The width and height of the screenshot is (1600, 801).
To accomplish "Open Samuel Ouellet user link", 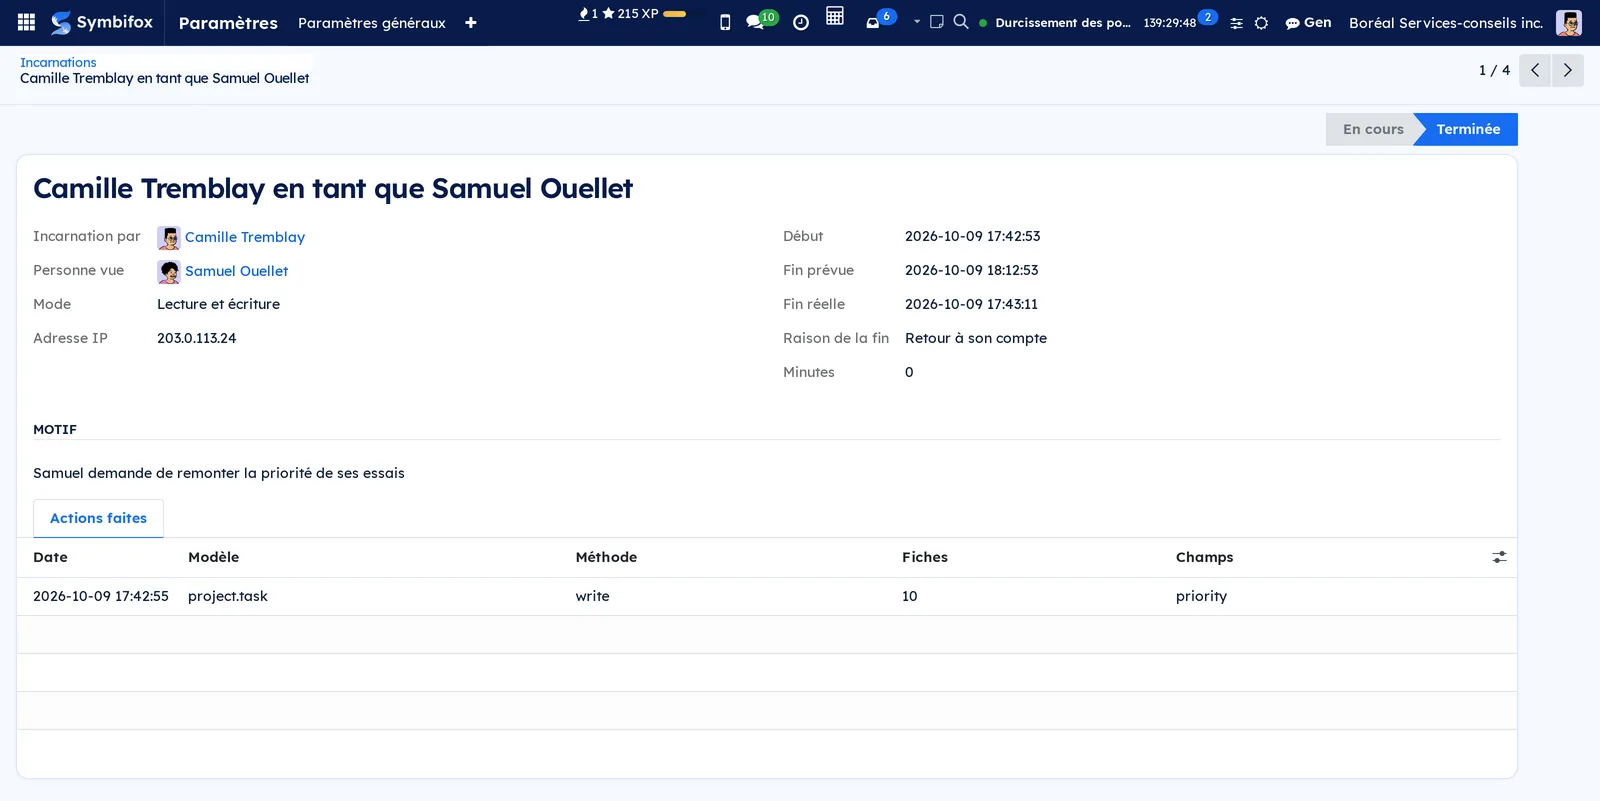I will tap(236, 271).
